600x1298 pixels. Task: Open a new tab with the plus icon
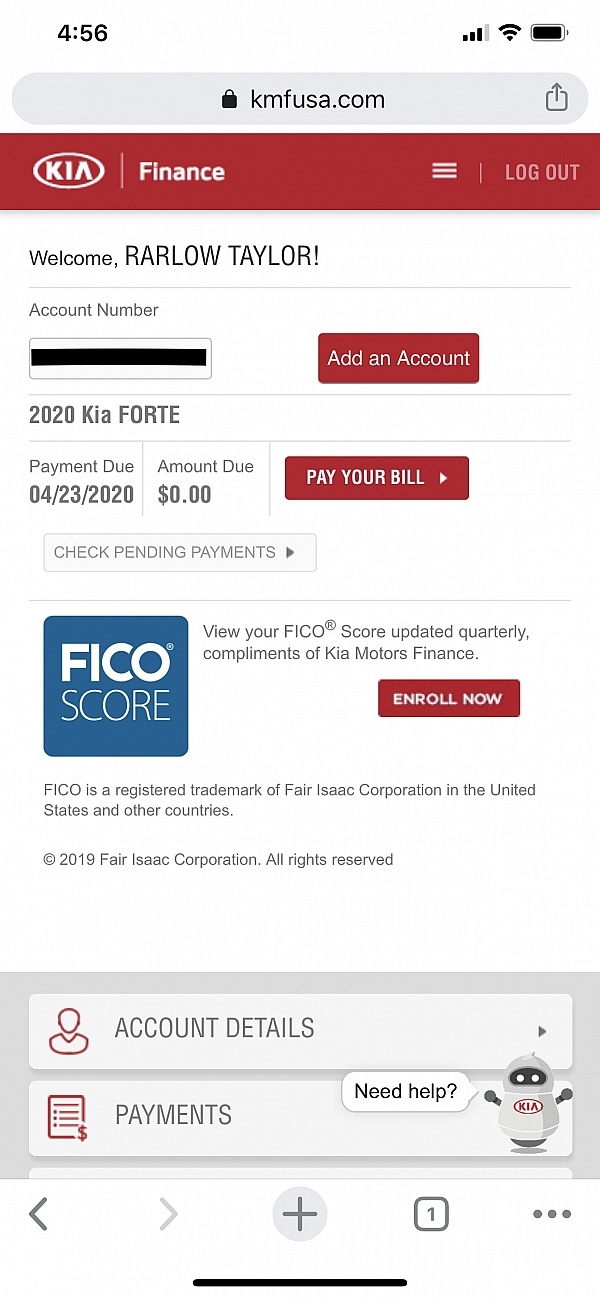300,1214
